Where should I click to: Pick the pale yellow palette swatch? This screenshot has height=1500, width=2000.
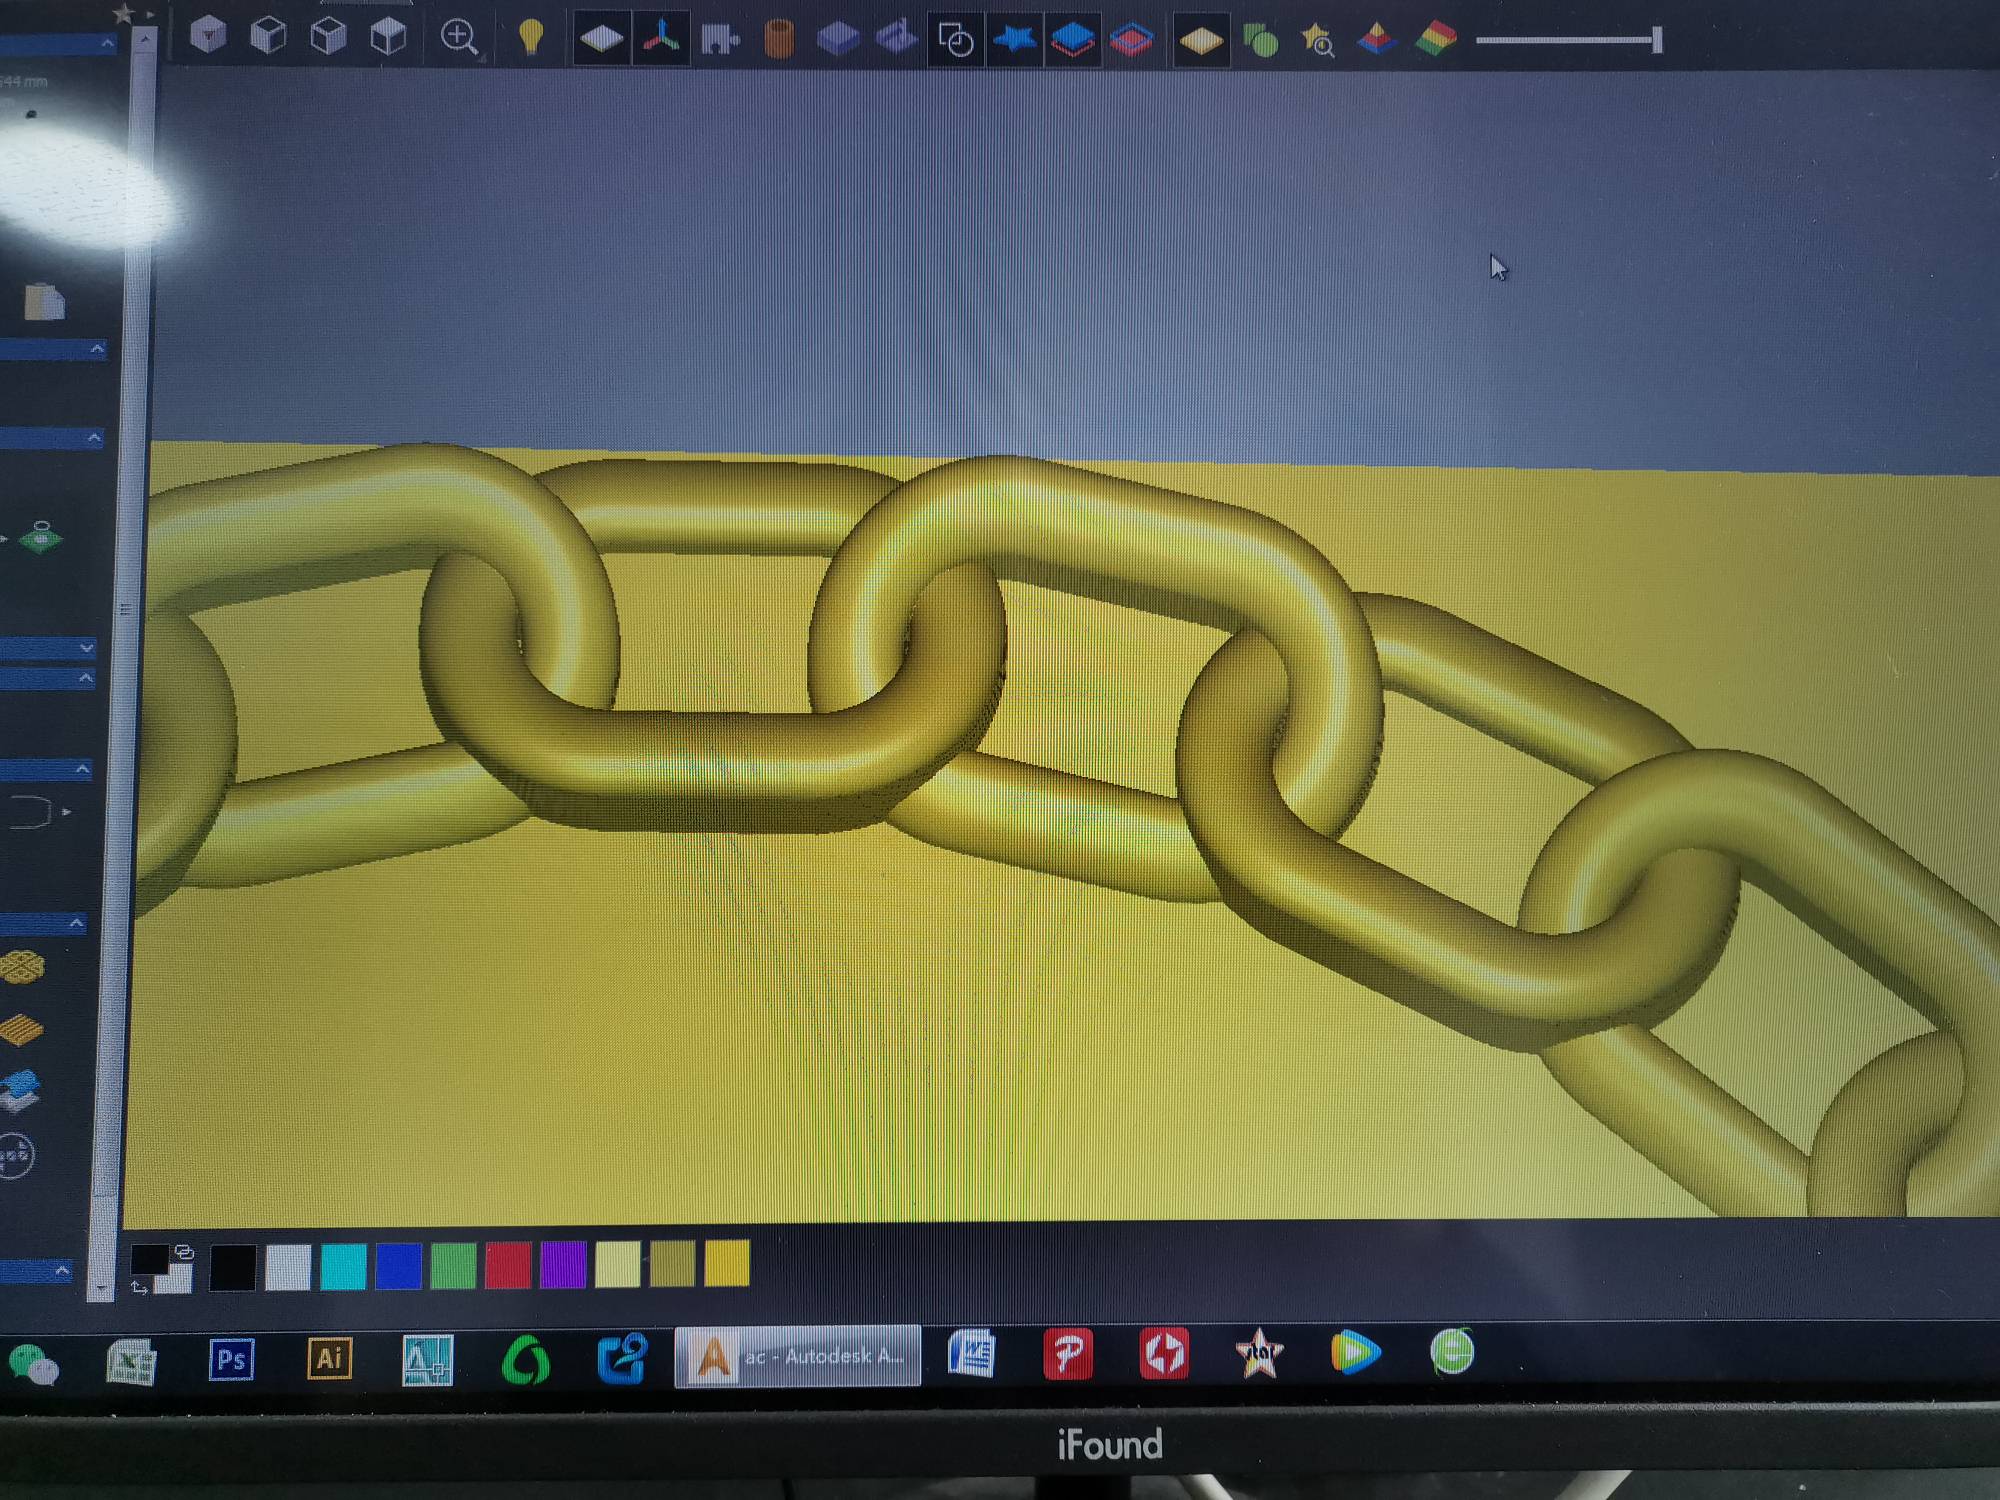pyautogui.click(x=617, y=1264)
